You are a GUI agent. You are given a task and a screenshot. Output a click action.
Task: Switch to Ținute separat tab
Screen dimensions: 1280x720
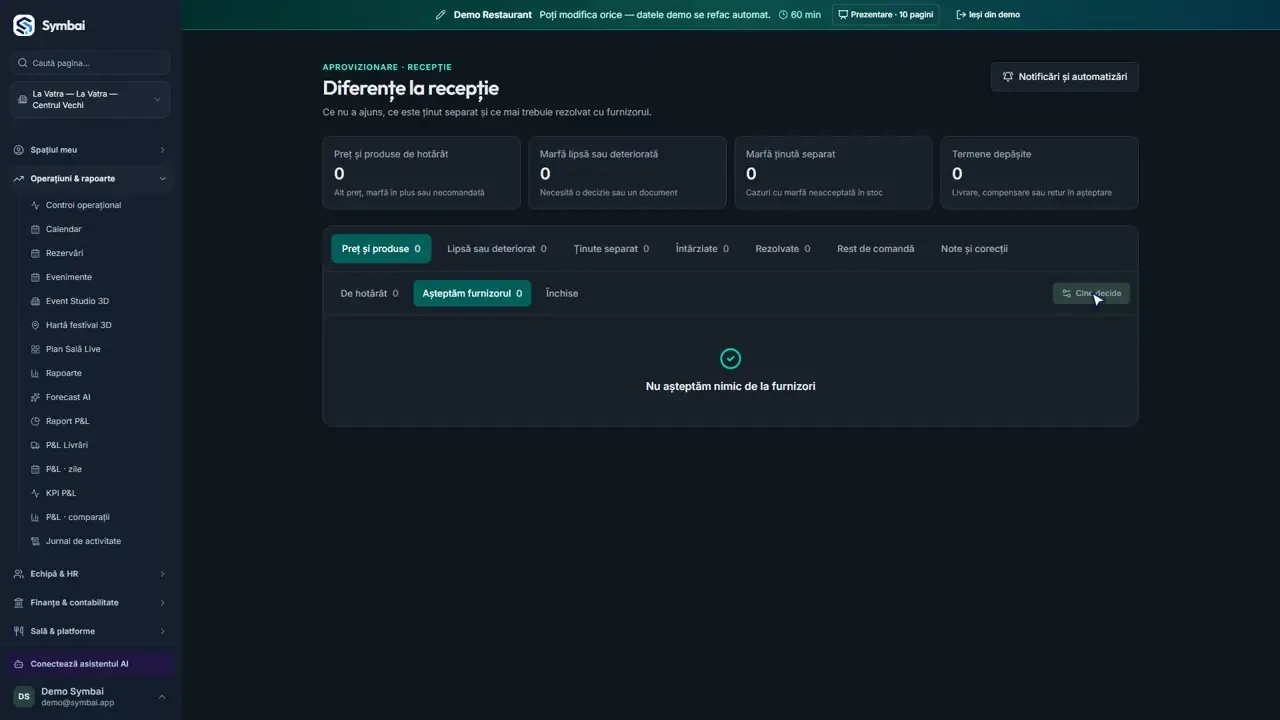pyautogui.click(x=611, y=249)
